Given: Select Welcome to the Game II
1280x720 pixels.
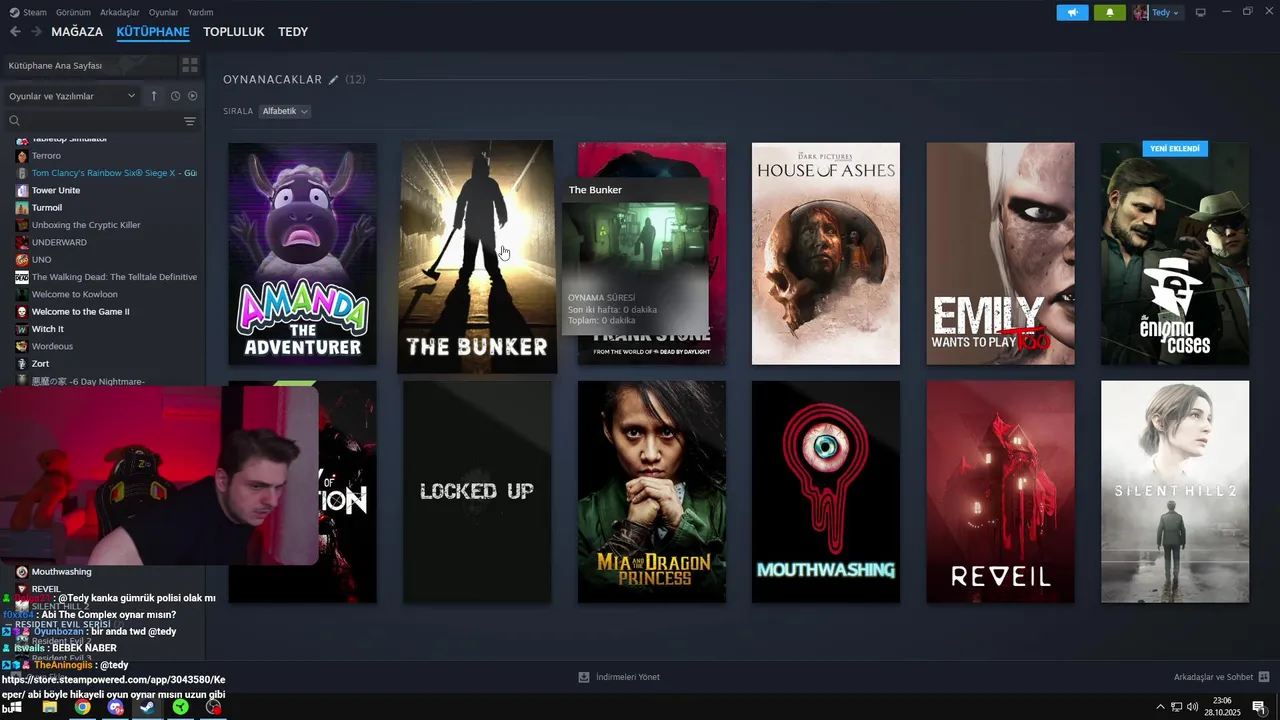Looking at the screenshot, I should click(x=80, y=312).
